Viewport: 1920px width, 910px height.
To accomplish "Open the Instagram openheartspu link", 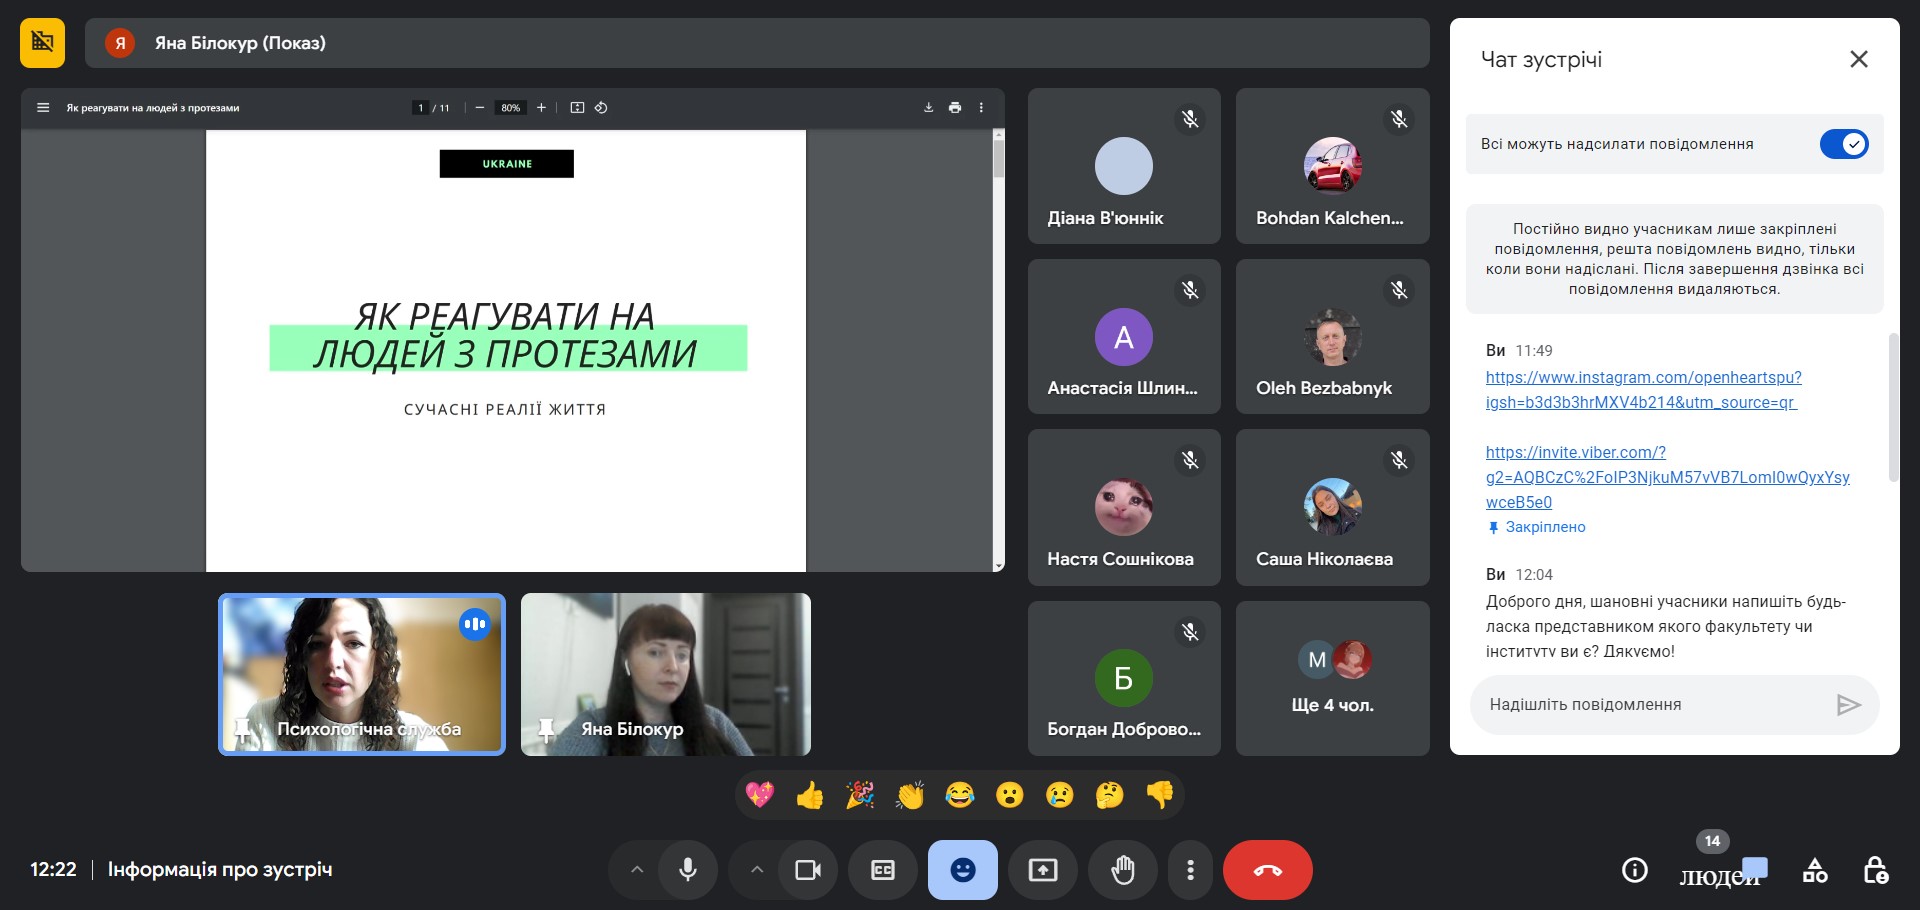I will tap(1643, 378).
